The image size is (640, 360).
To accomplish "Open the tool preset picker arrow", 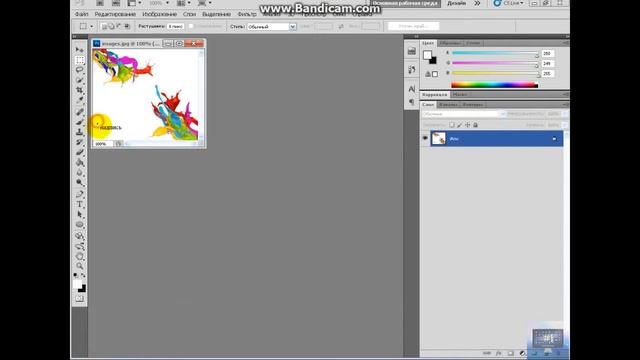I will [x=91, y=27].
